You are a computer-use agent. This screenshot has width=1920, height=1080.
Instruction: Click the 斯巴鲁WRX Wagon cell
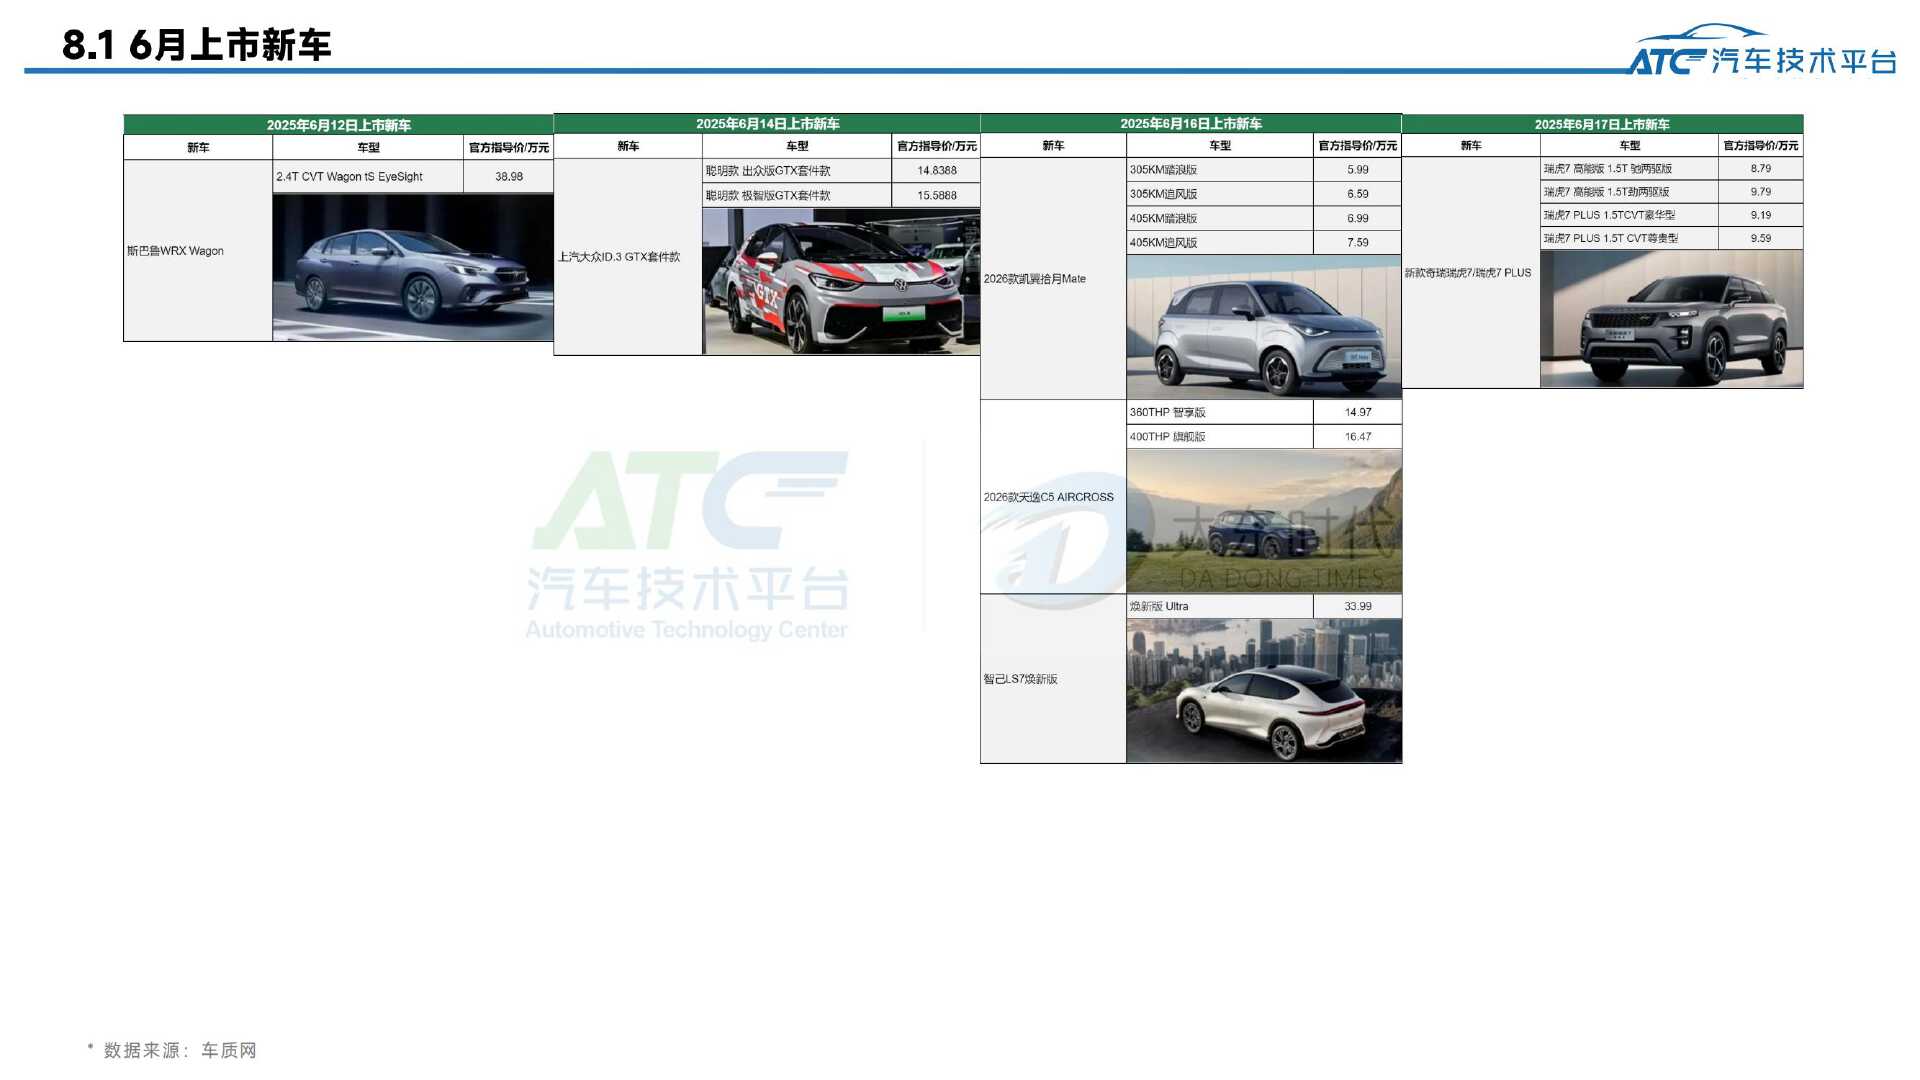(198, 251)
